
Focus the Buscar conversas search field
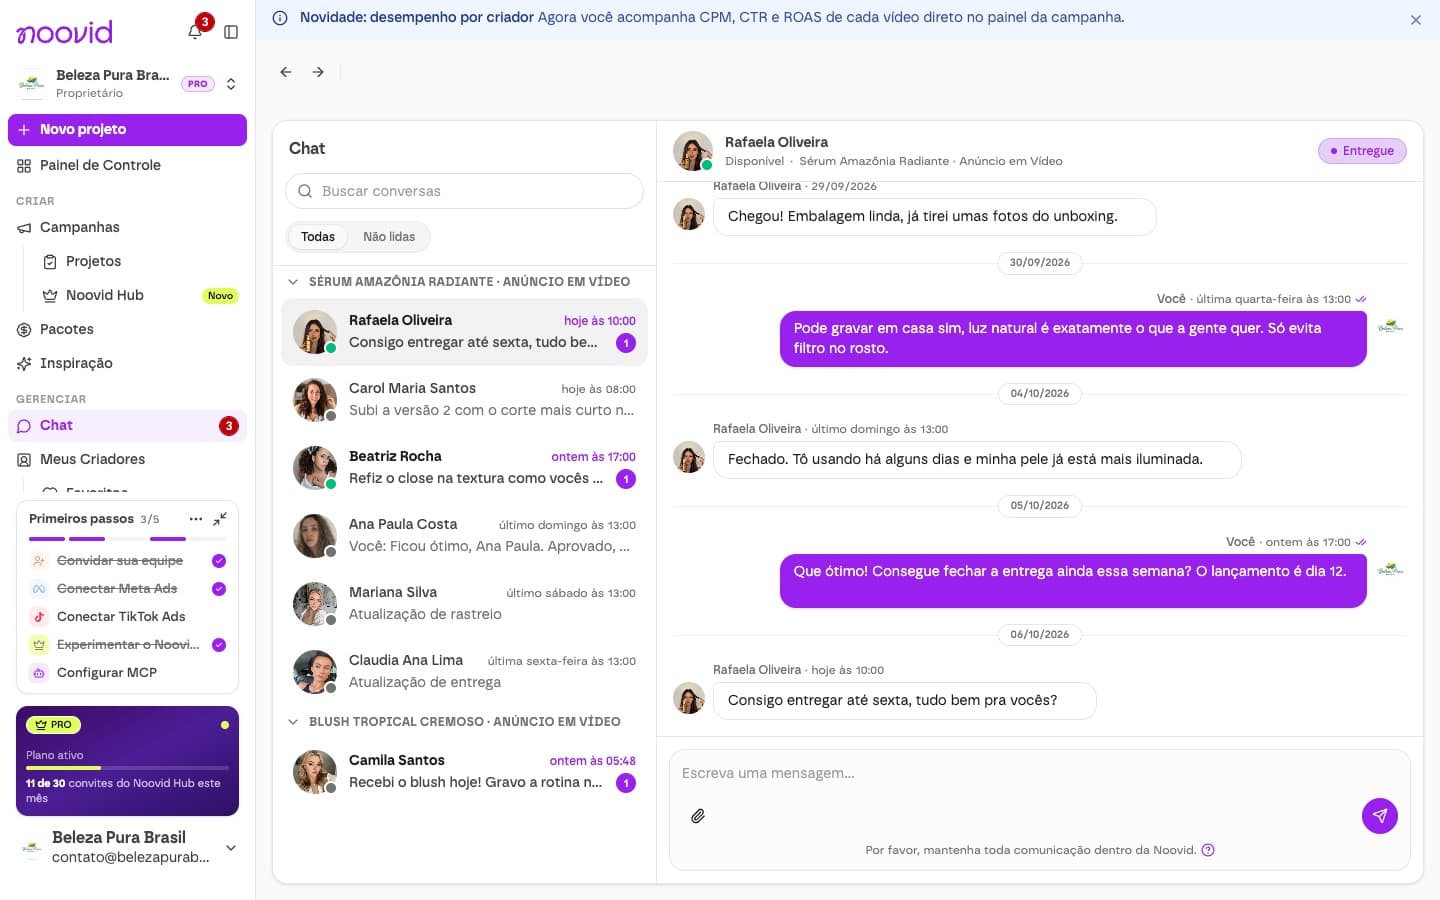[x=464, y=191]
